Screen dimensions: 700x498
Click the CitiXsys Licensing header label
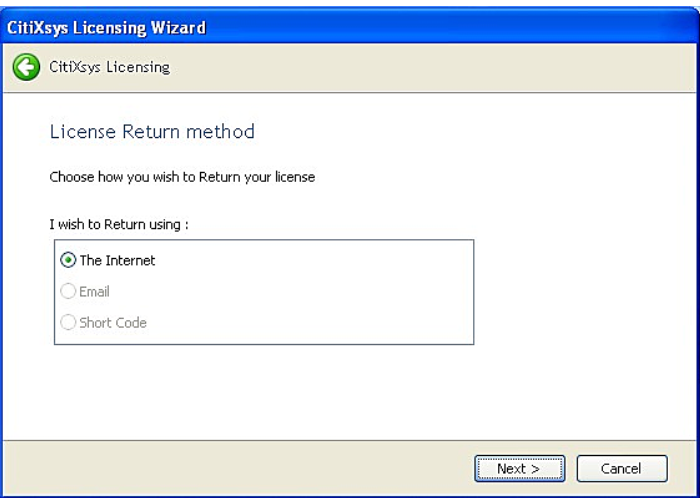tap(109, 67)
